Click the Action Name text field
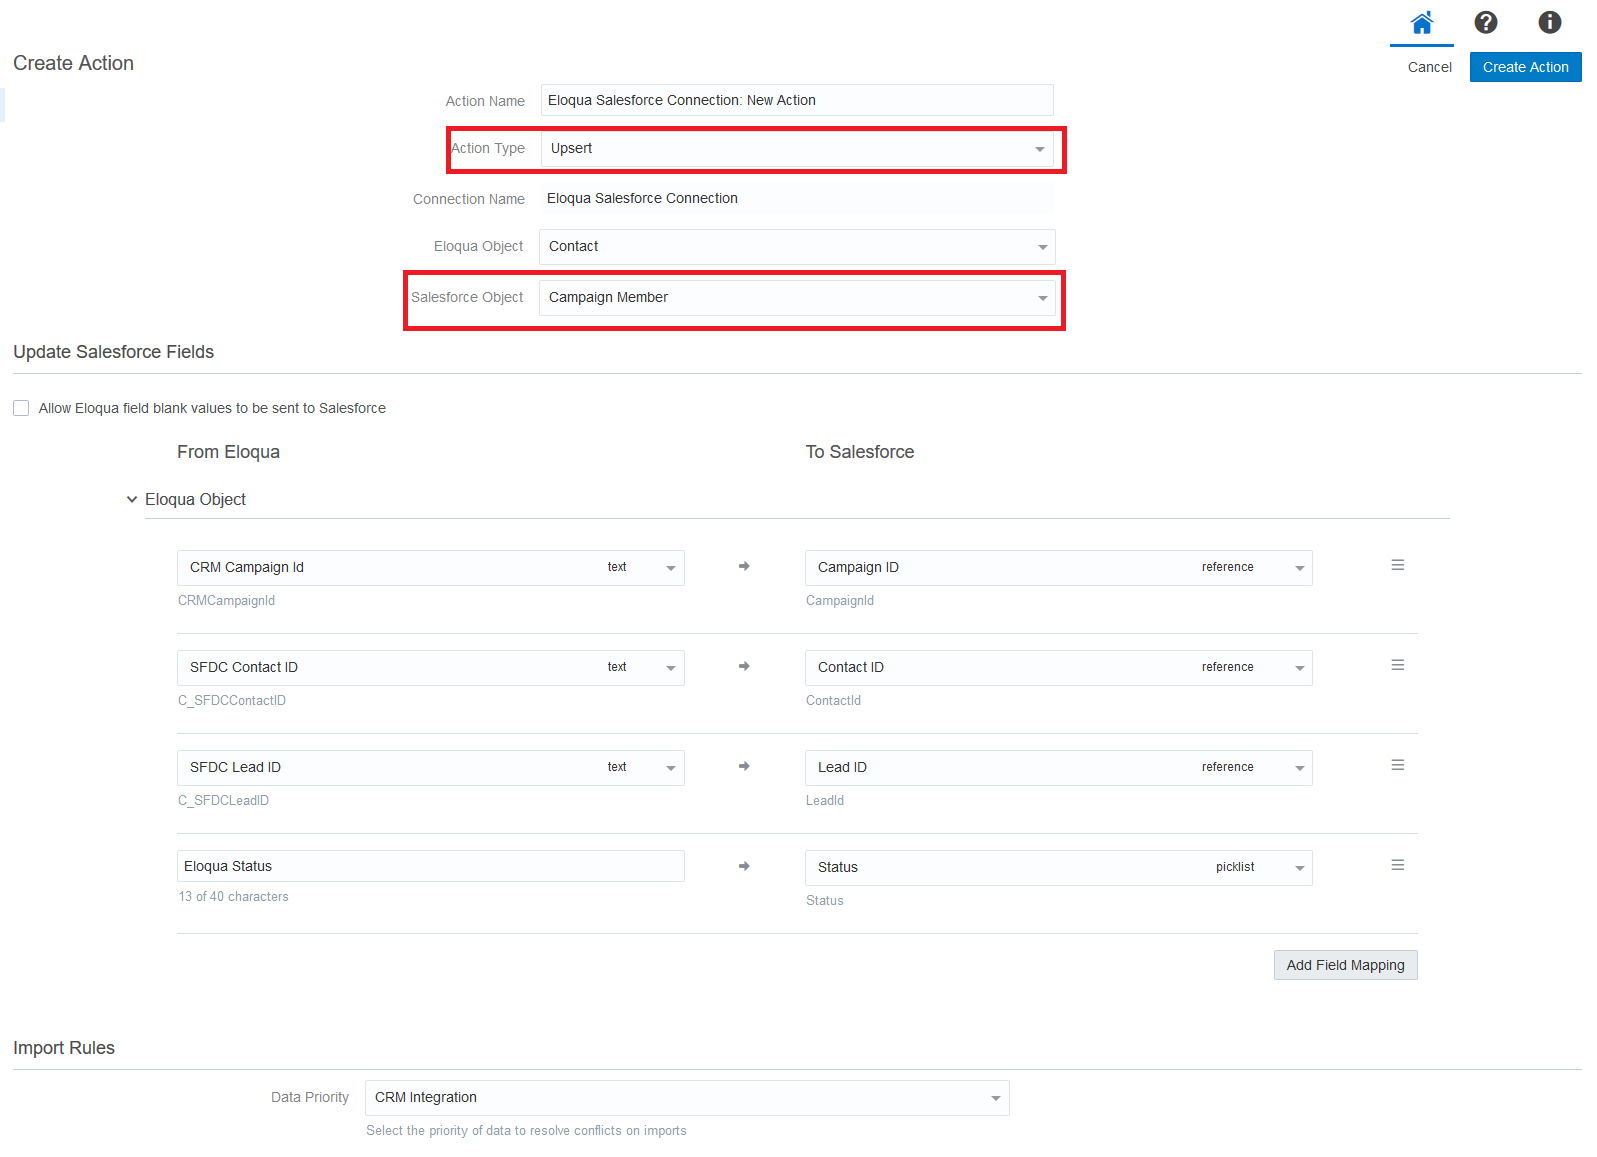The width and height of the screenshot is (1597, 1157). coord(796,100)
